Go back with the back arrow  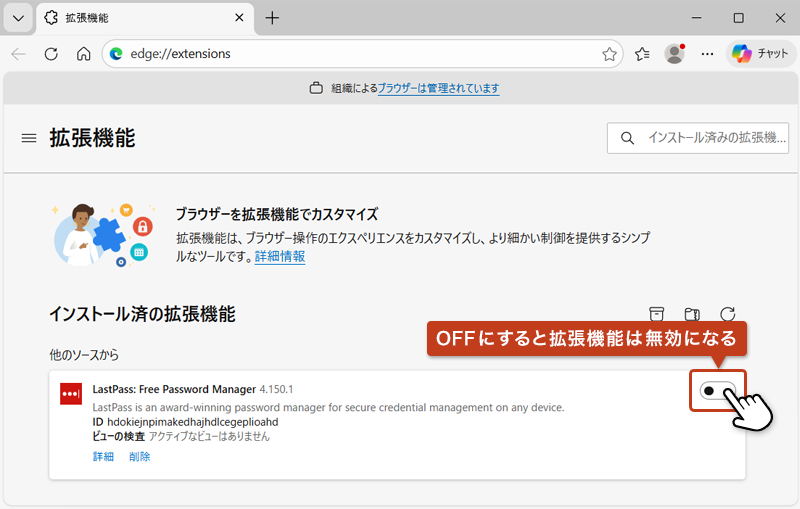[18, 54]
